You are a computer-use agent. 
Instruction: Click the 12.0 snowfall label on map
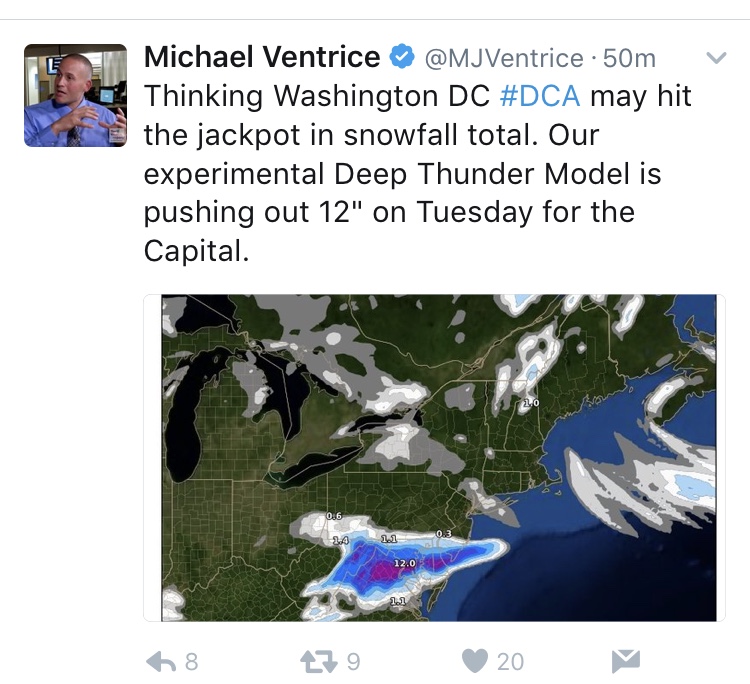[x=405, y=563]
